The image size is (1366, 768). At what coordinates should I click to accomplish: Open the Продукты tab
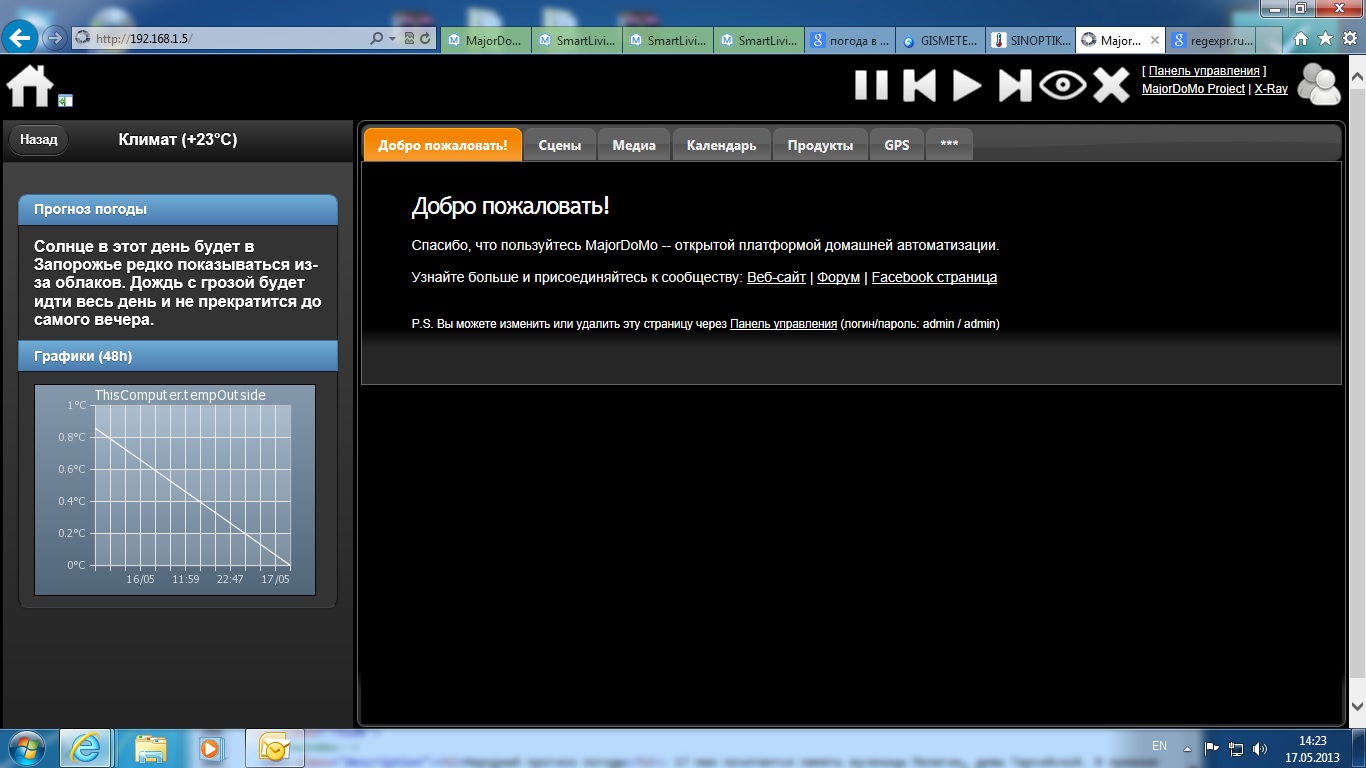(820, 145)
